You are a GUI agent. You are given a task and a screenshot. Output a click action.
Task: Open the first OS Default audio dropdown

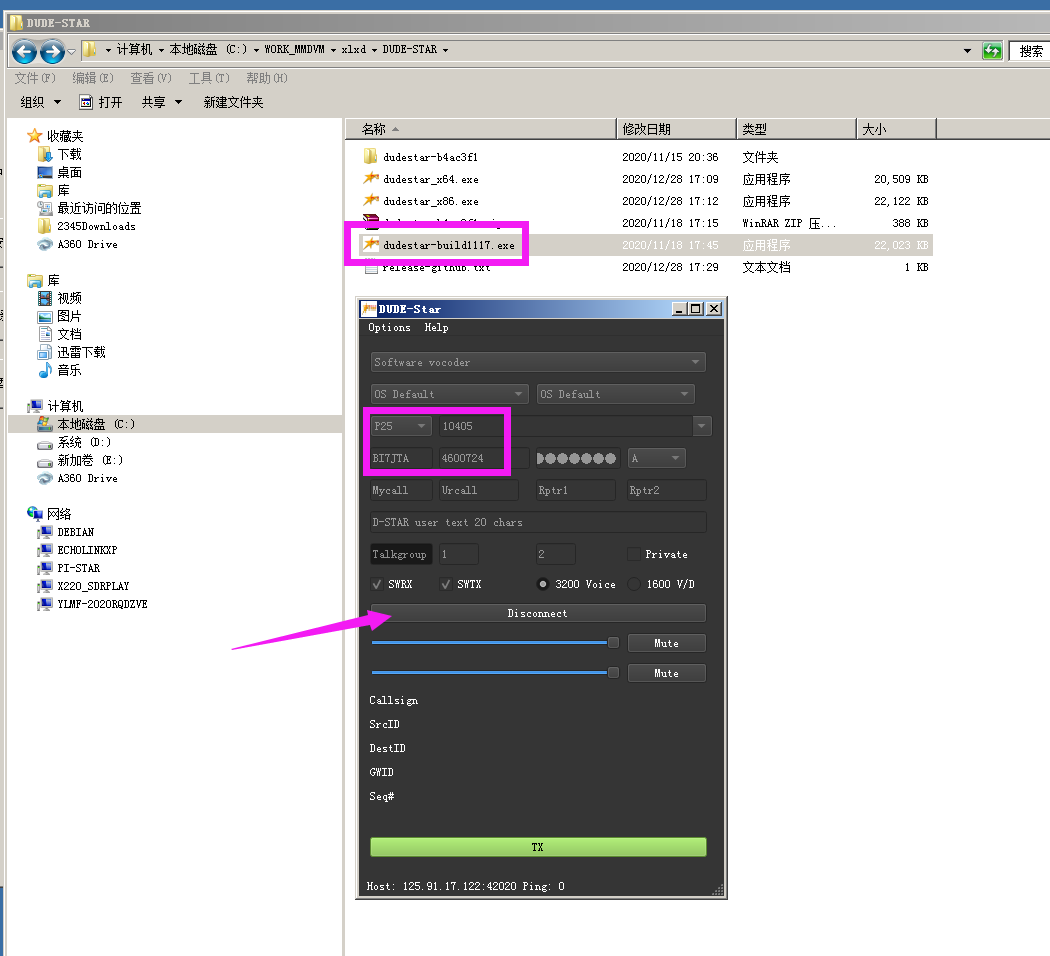coord(449,394)
